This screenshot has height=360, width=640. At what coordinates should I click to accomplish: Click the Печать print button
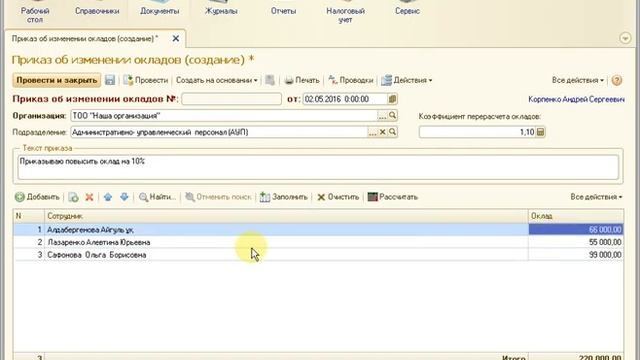point(302,80)
